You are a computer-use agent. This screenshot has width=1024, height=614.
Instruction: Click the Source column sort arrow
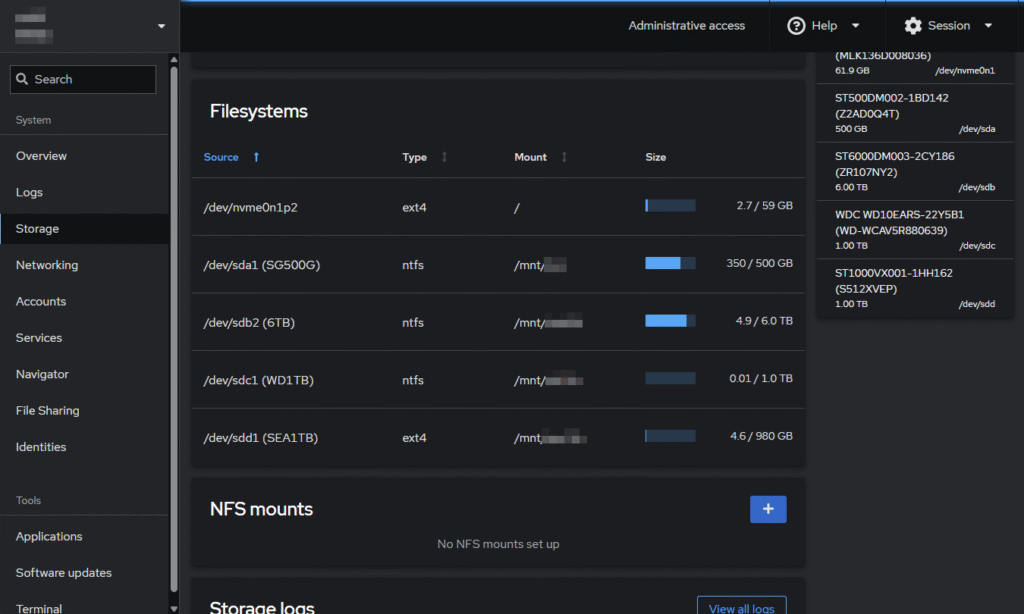coord(256,157)
